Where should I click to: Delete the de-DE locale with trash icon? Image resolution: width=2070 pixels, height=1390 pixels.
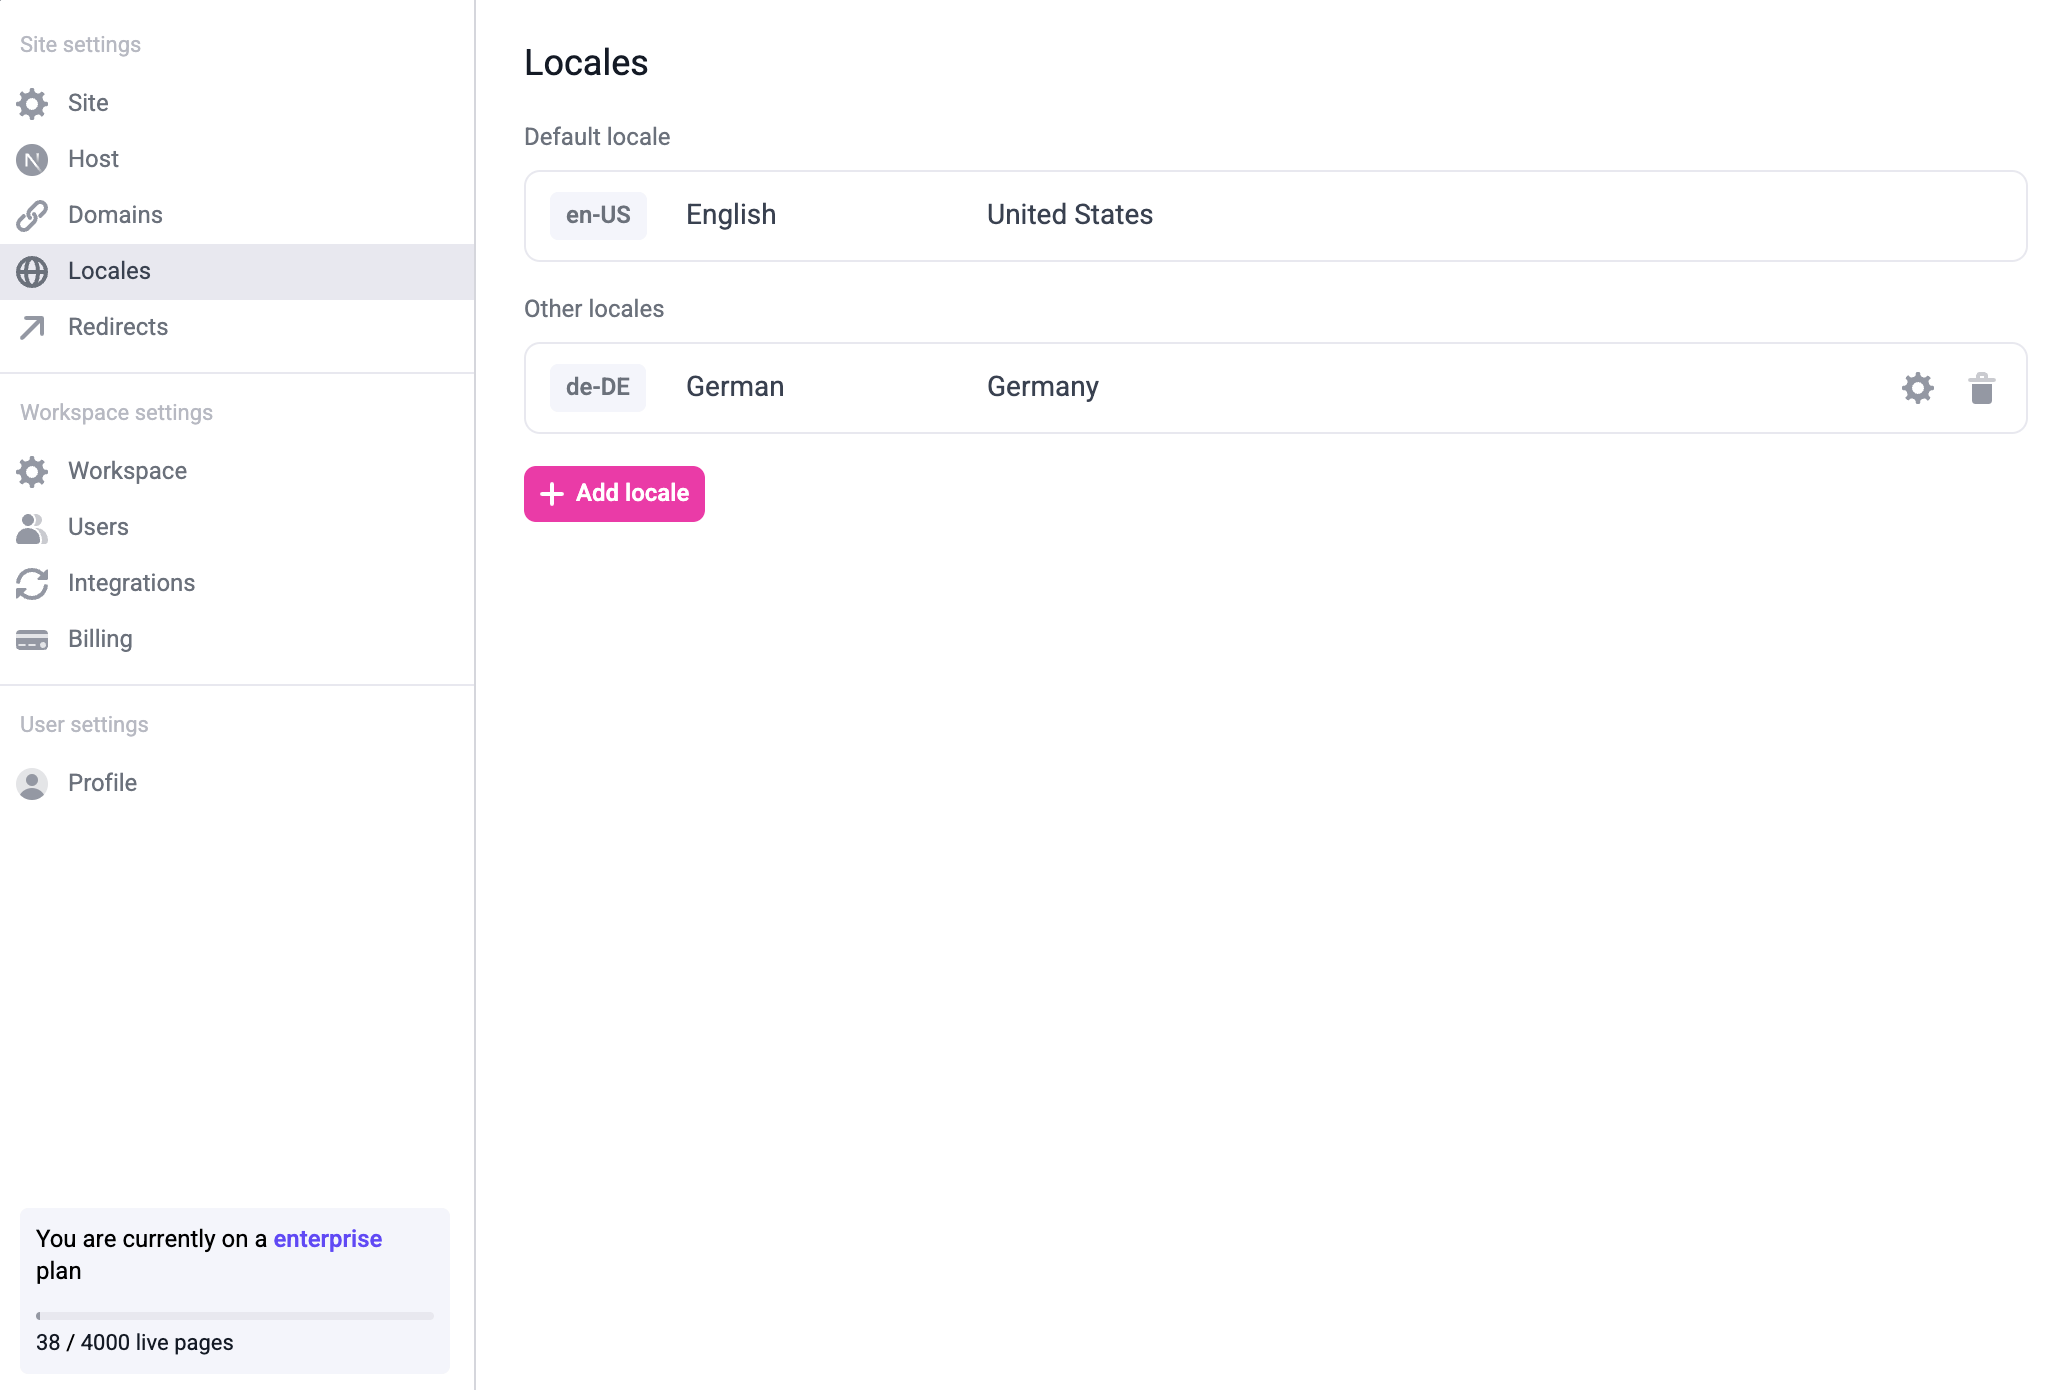pos(1981,388)
